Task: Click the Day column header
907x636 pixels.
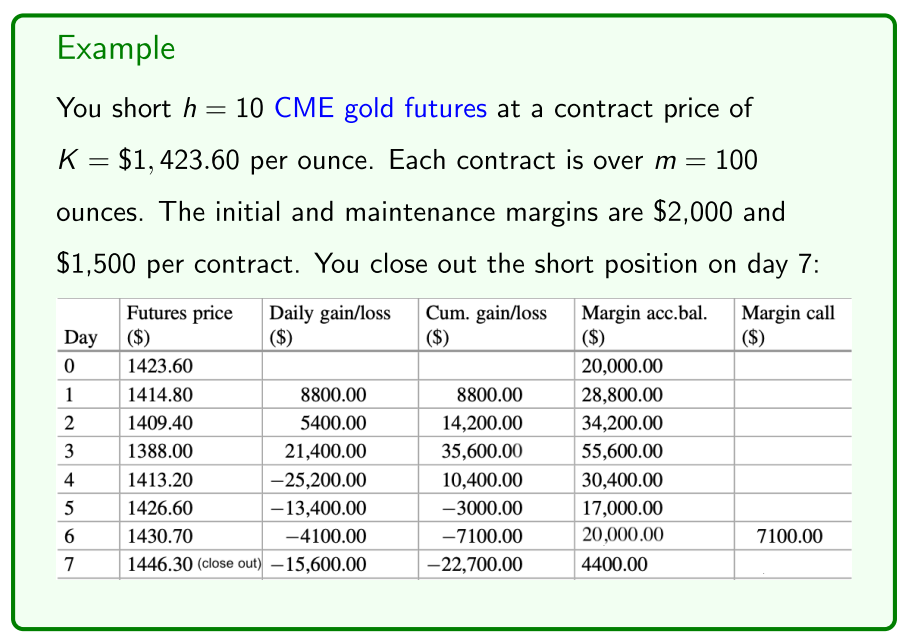Action: tap(81, 337)
